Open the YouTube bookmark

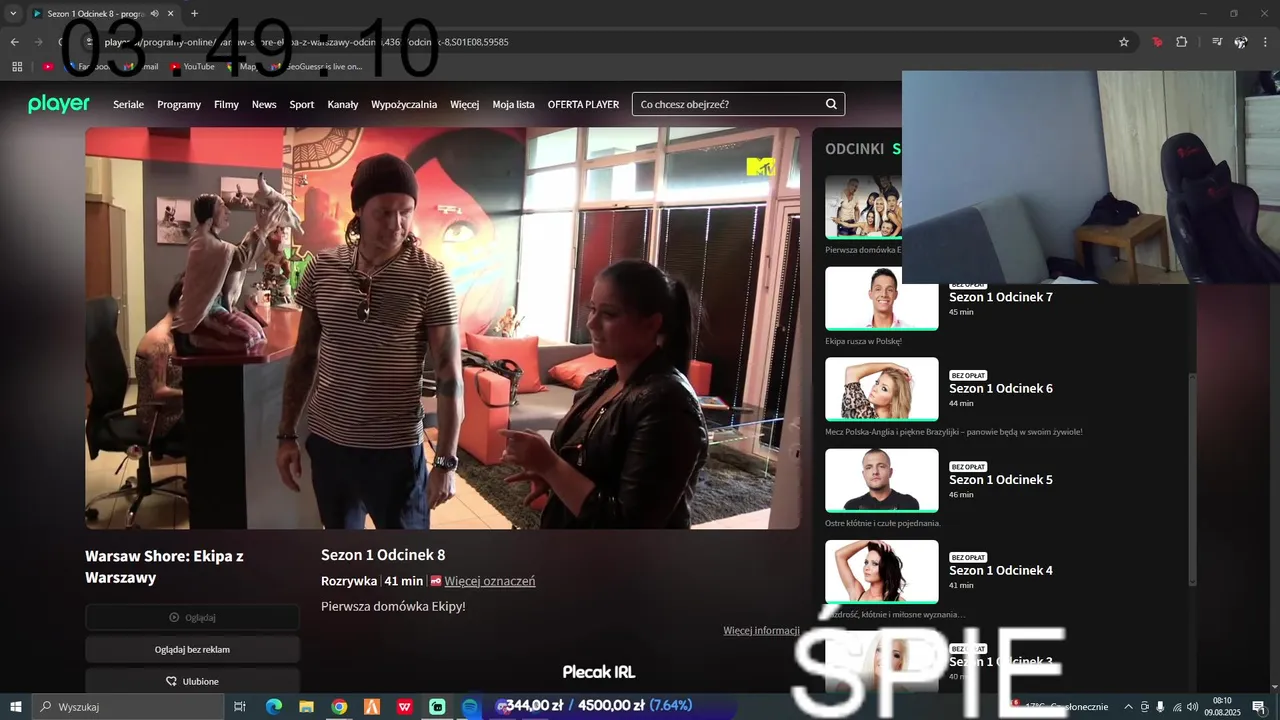pyautogui.click(x=192, y=67)
